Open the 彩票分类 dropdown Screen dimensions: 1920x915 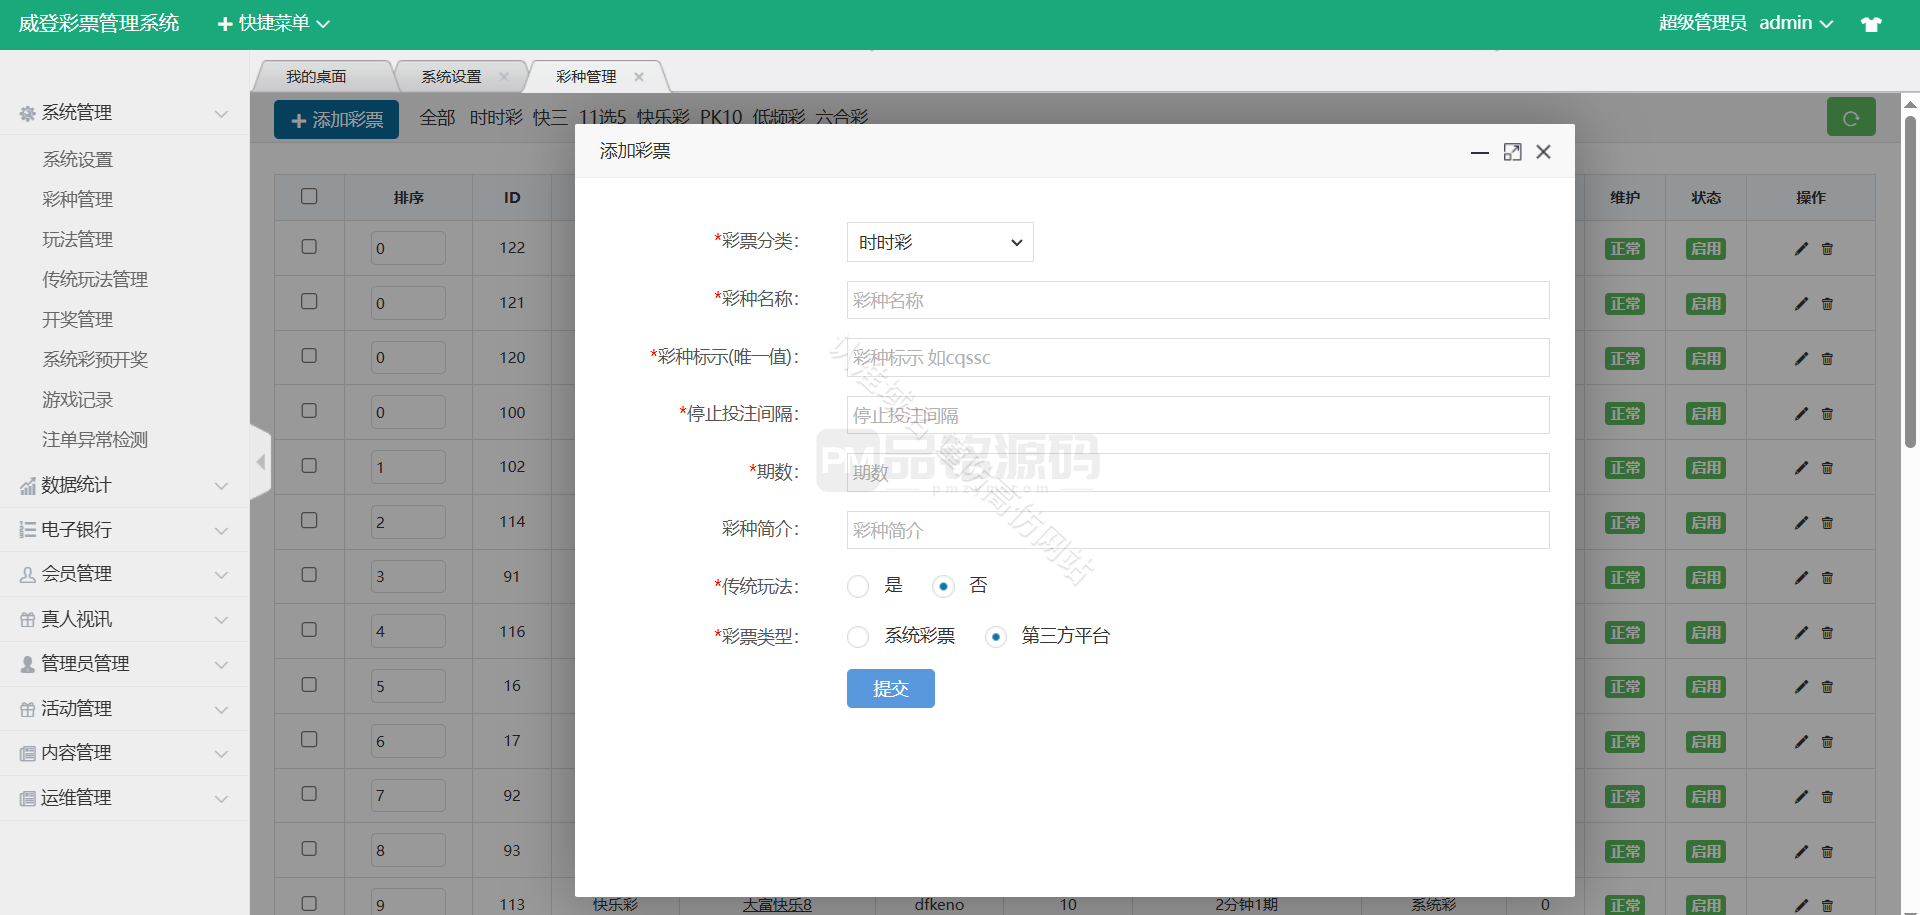(x=939, y=242)
